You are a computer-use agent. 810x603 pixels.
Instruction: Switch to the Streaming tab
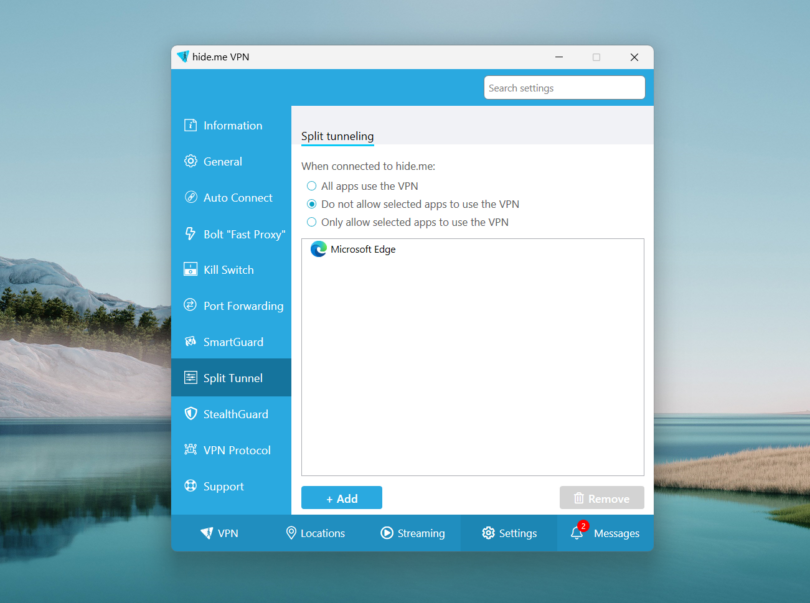tap(412, 533)
